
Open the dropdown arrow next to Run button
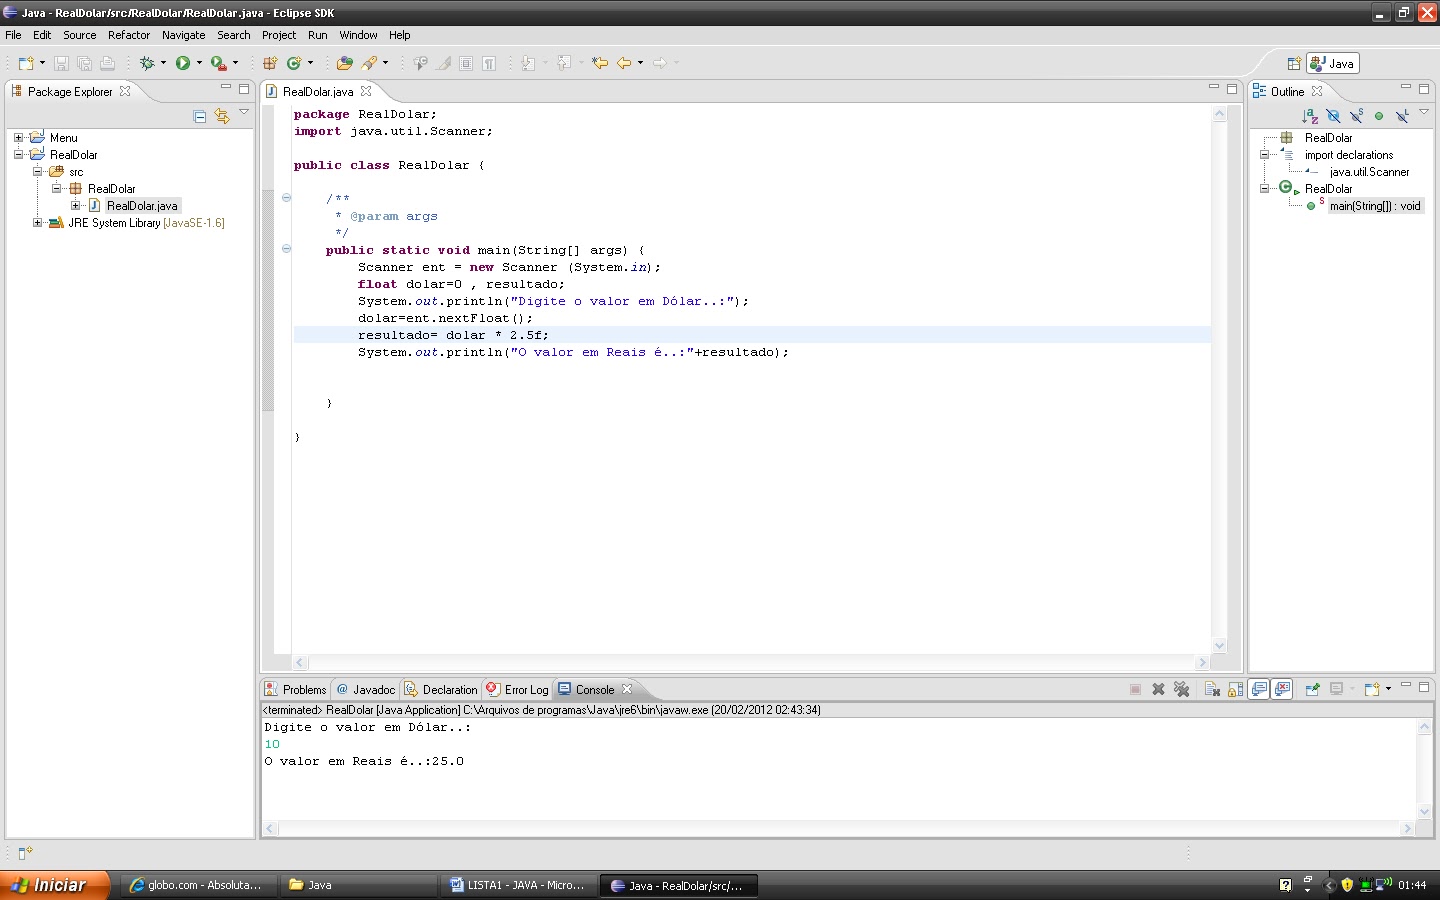coord(199,63)
